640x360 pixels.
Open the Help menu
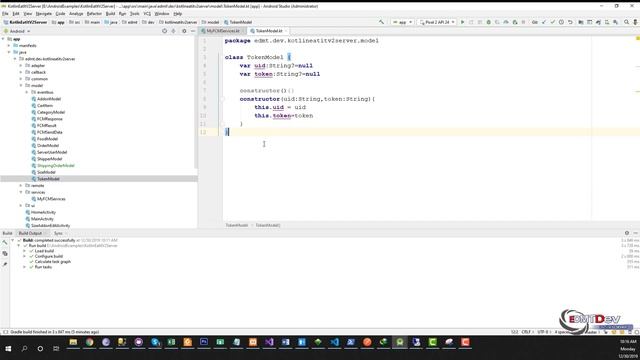(x=178, y=13)
